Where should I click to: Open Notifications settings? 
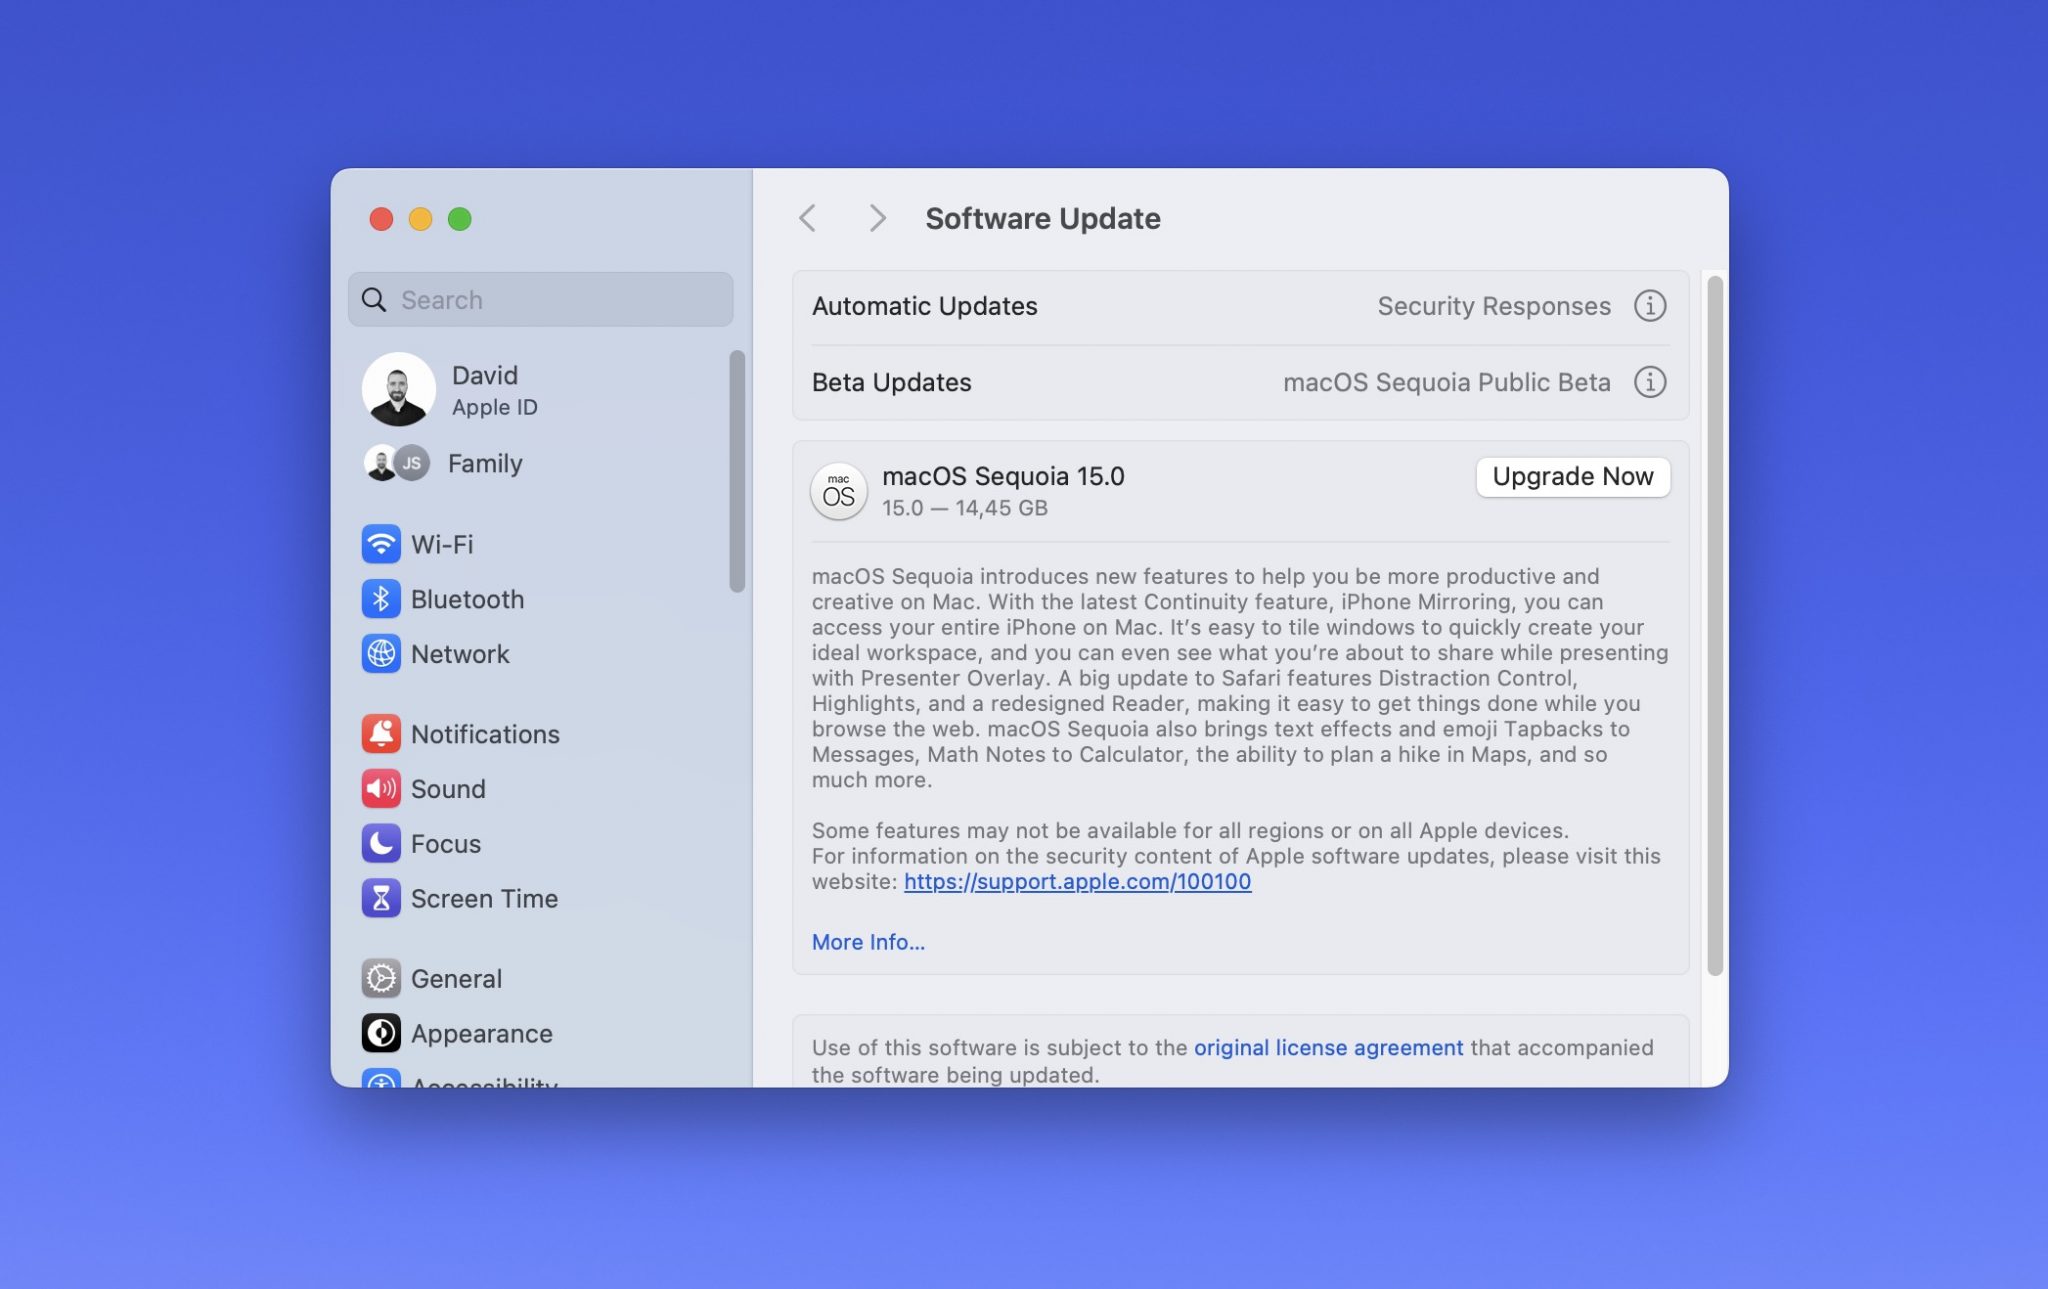(x=484, y=733)
